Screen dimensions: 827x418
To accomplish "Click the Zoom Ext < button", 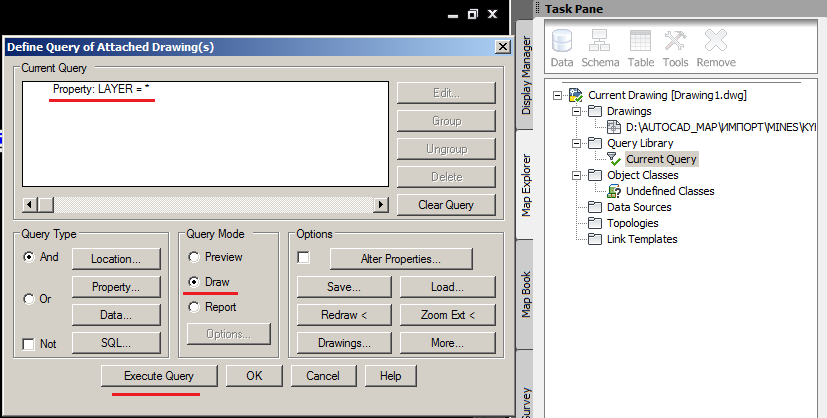I will (x=447, y=315).
